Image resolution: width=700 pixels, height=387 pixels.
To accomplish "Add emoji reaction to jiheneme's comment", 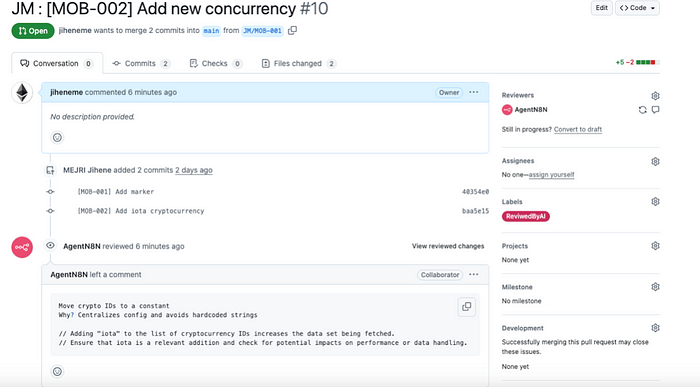I will click(57, 137).
